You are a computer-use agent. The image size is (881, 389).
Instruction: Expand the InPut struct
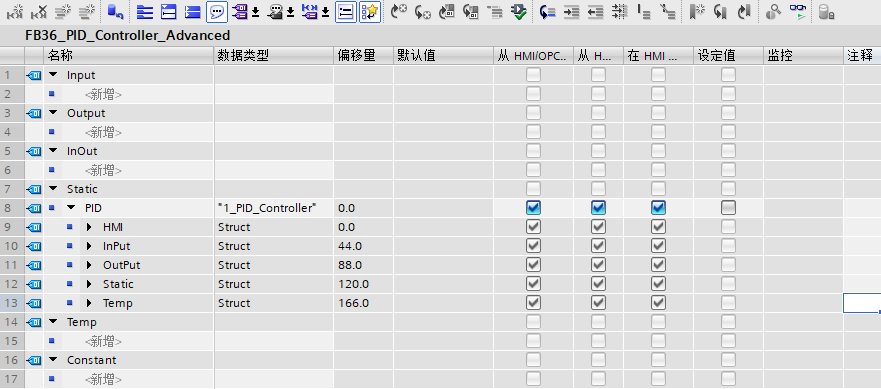point(89,246)
